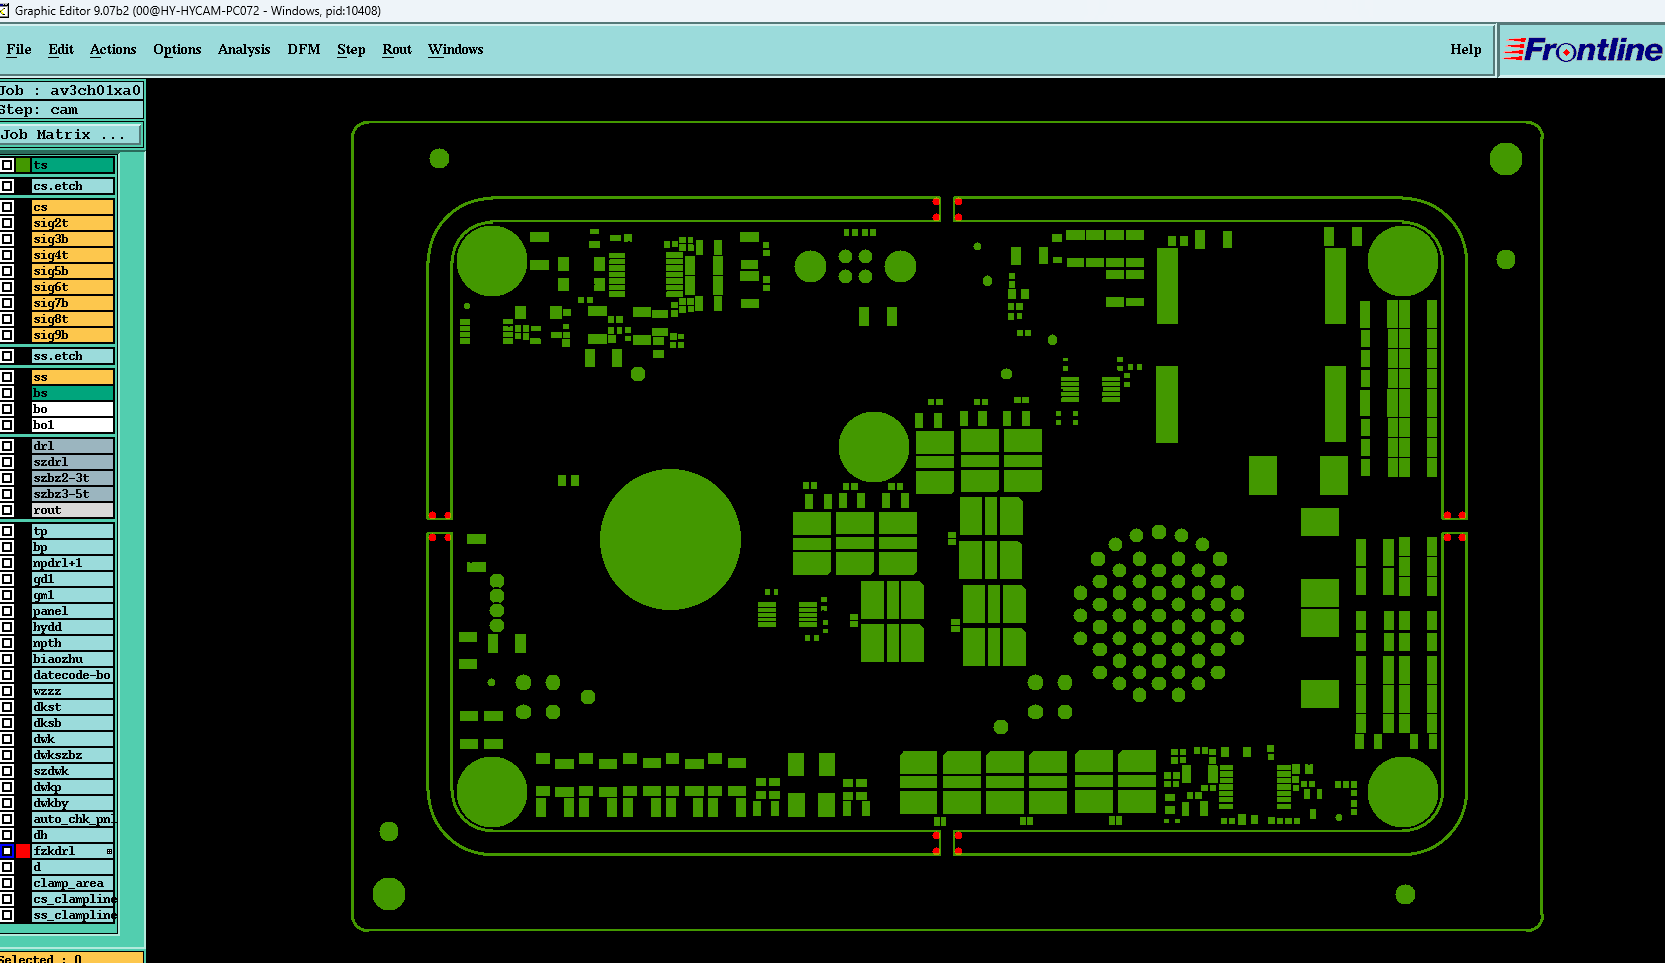Click the Frontline logo in the header

coord(1583,49)
